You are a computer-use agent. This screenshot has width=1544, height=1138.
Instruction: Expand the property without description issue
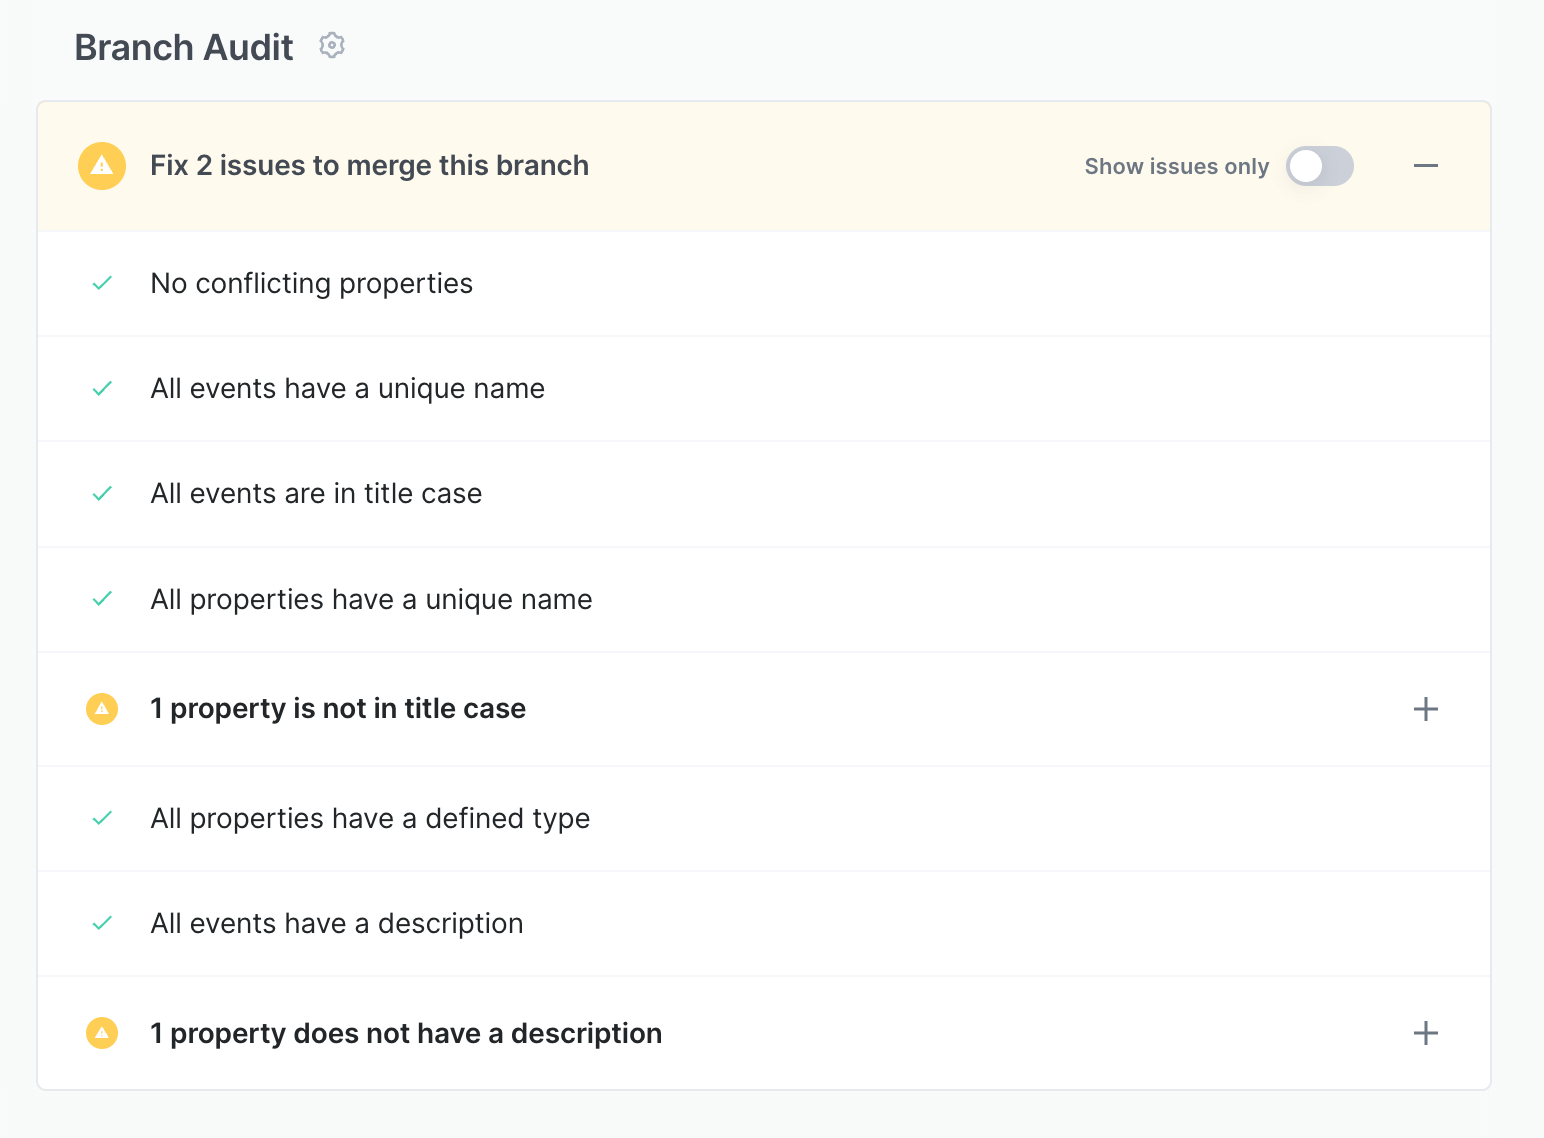[x=1427, y=1032]
